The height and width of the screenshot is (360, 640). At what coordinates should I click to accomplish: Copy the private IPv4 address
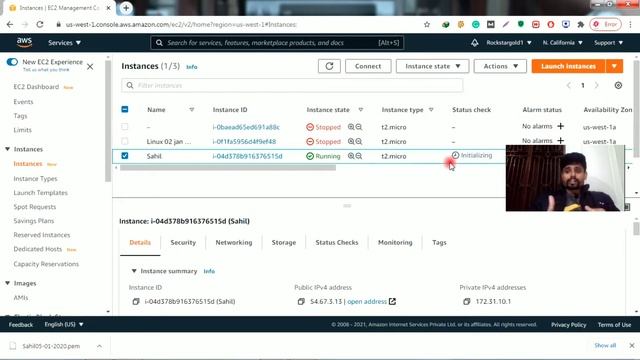[x=467, y=302]
